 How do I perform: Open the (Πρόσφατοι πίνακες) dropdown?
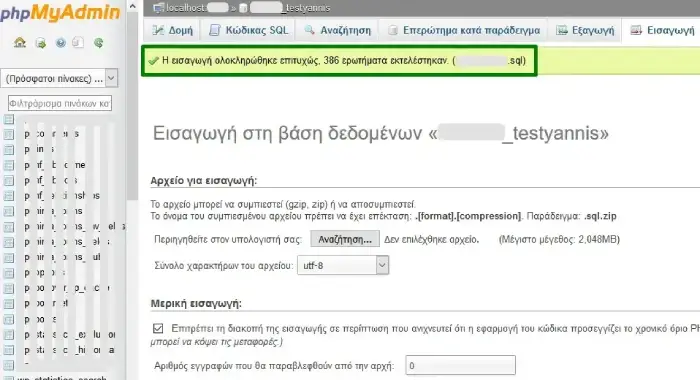59,79
